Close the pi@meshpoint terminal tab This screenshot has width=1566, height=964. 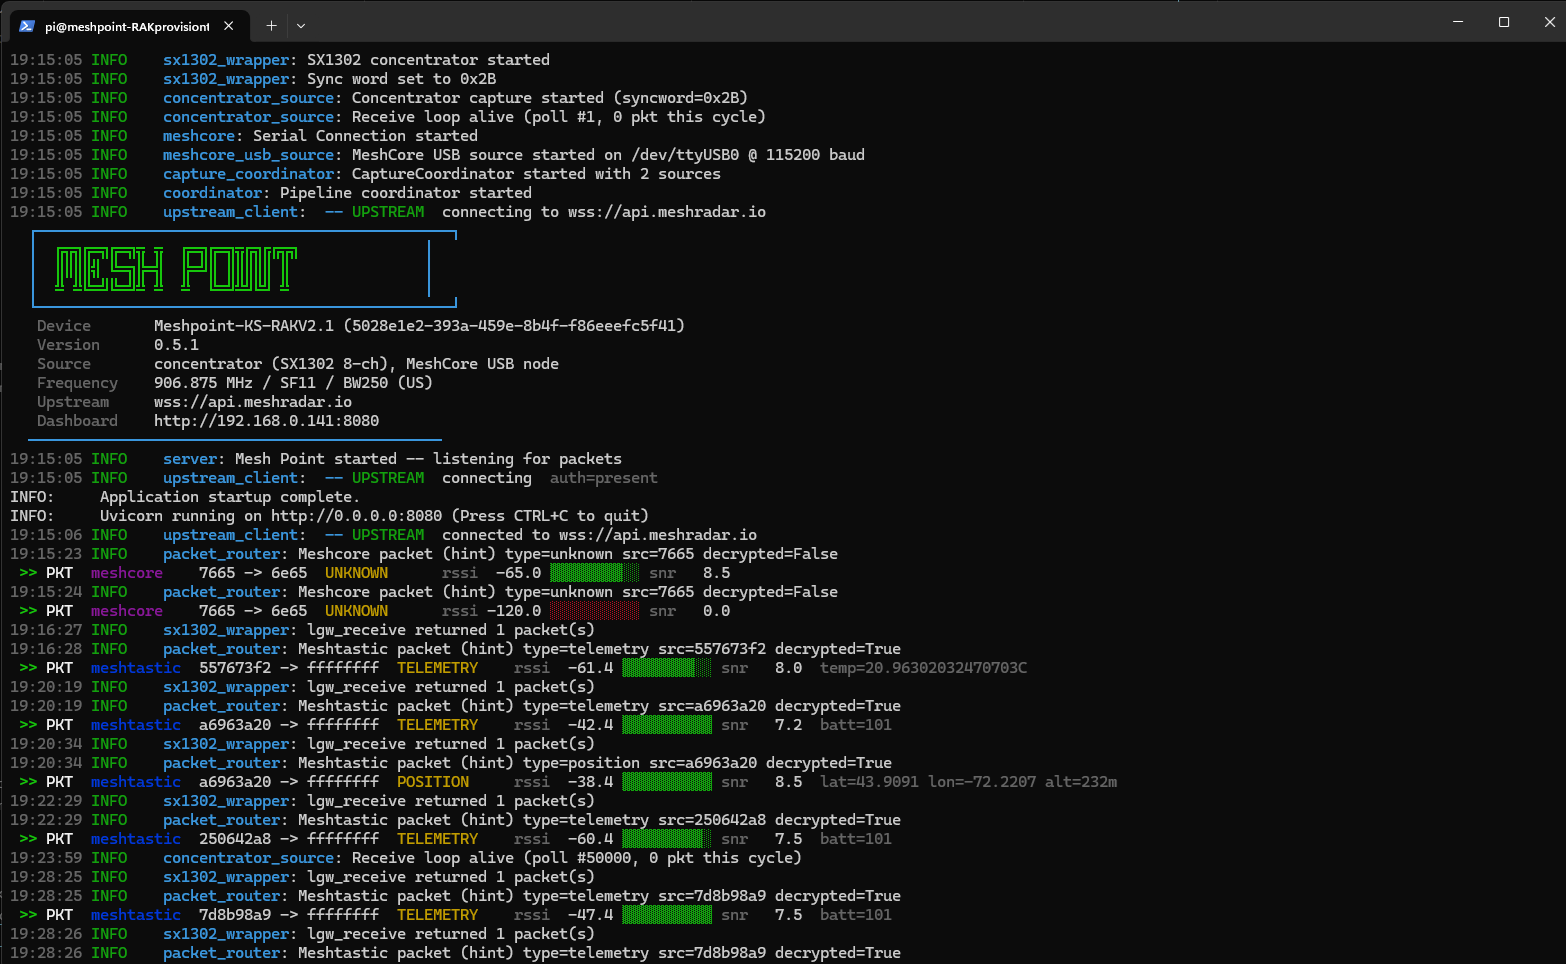click(229, 26)
